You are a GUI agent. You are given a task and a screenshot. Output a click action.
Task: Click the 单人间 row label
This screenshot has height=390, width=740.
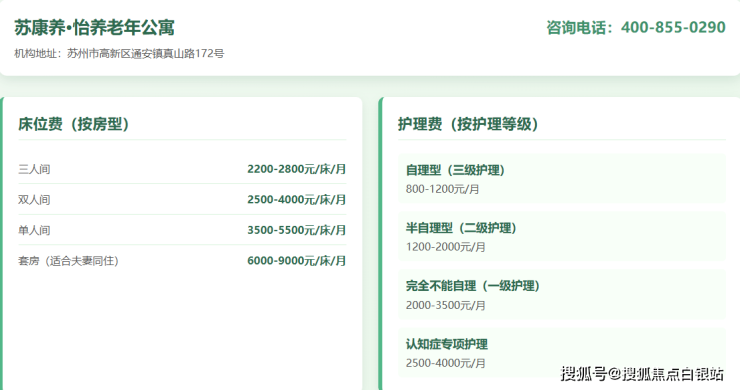click(x=34, y=230)
